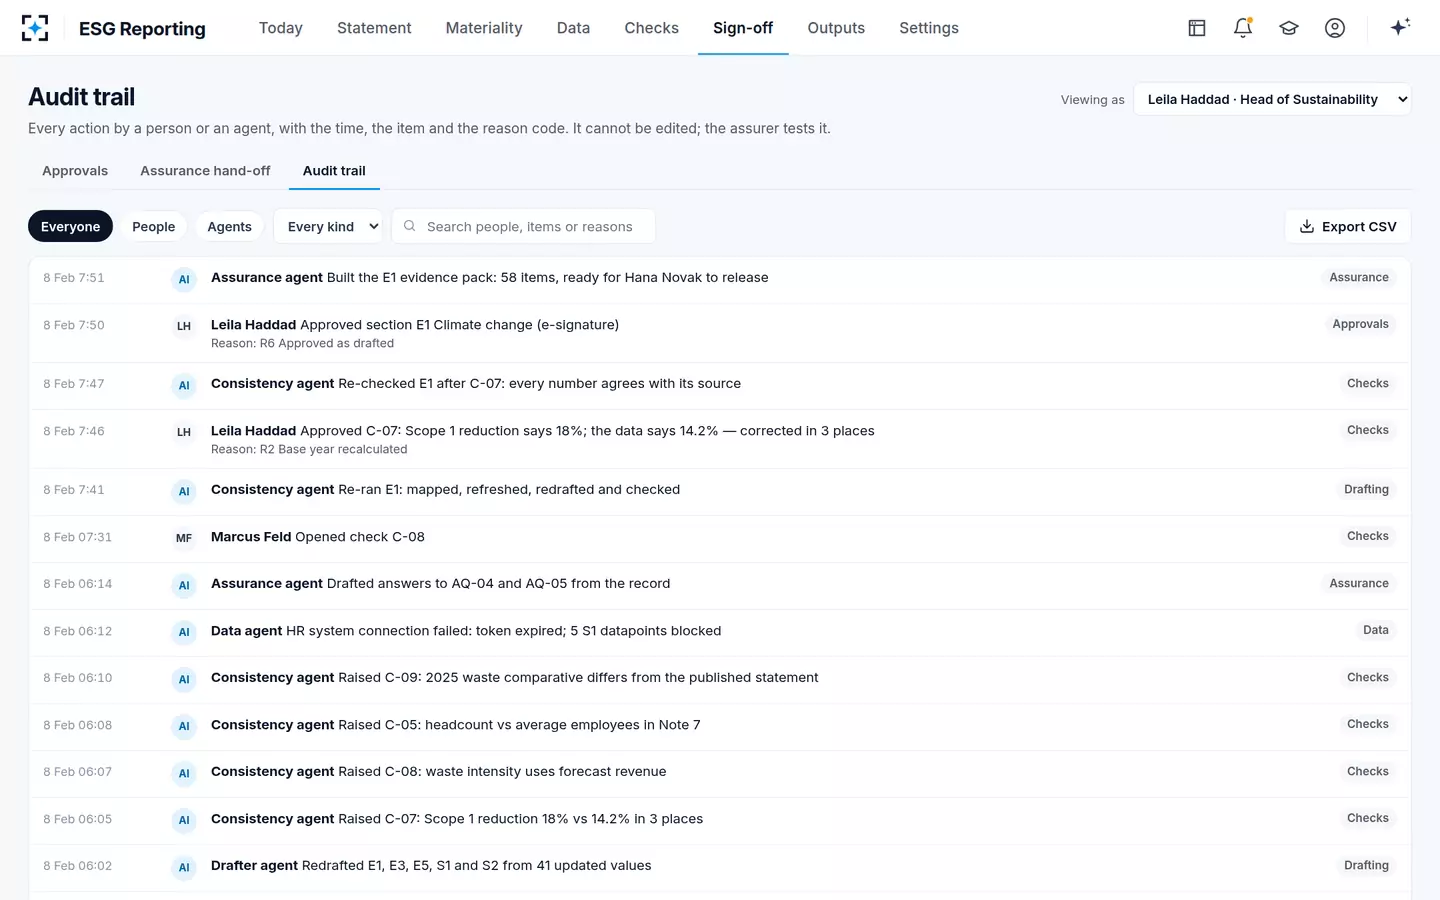This screenshot has height=900, width=1440.
Task: Click the AI avatar on the 06:12 Data agent row
Action: tap(184, 632)
